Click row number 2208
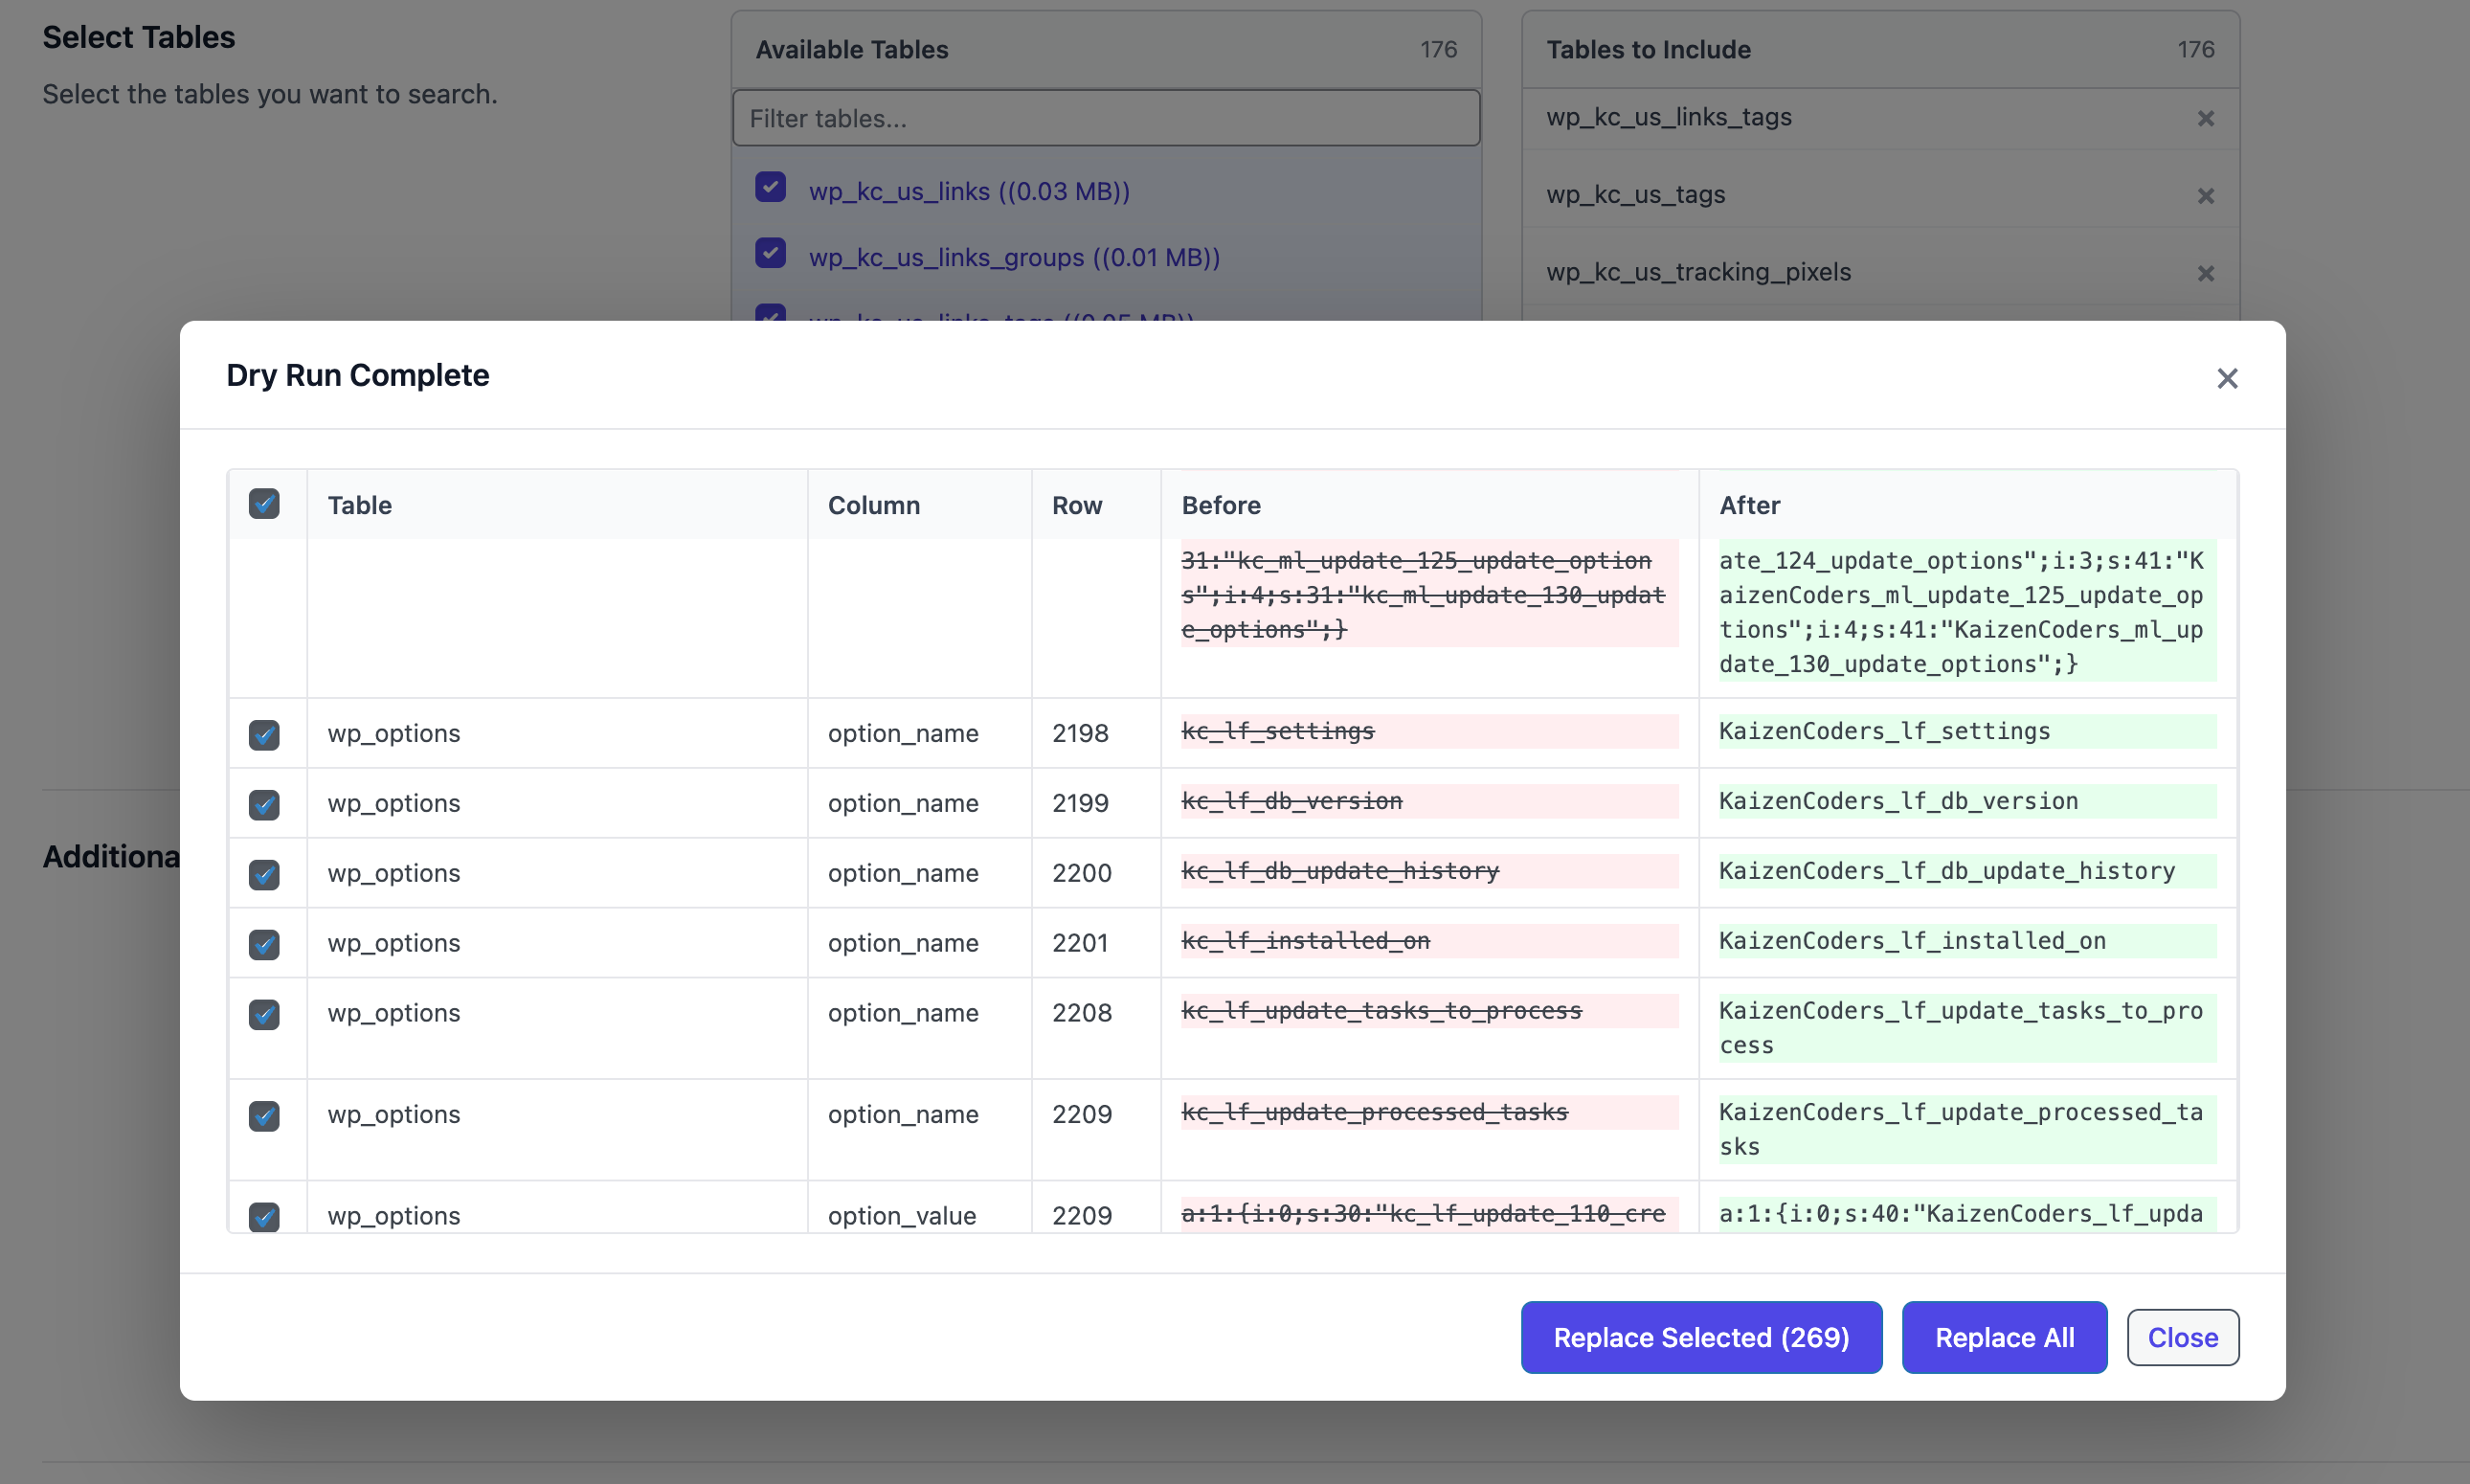This screenshot has width=2470, height=1484. click(x=1082, y=1013)
